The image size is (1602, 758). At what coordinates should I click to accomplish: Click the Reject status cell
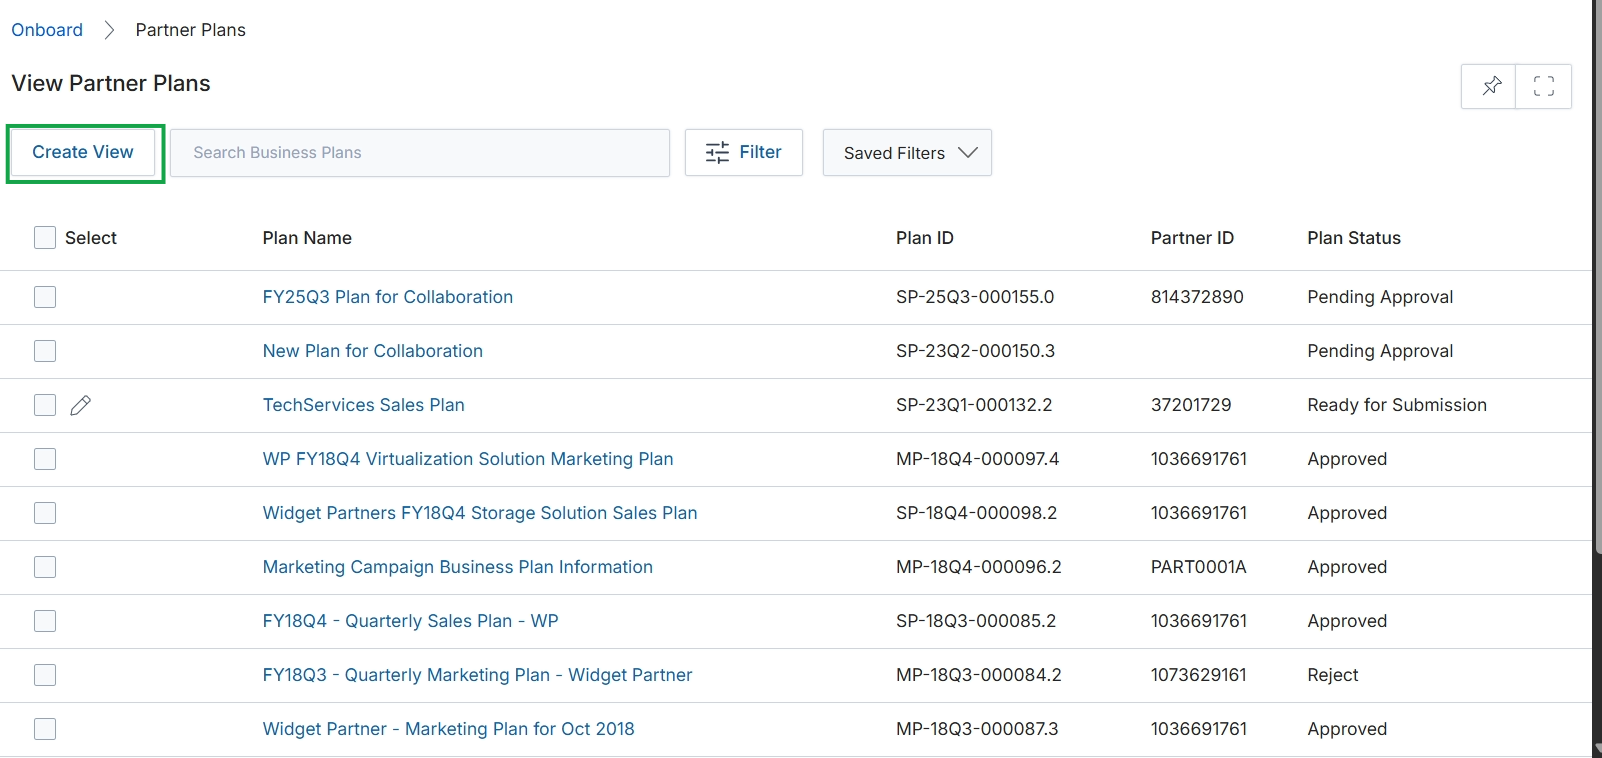coord(1333,675)
